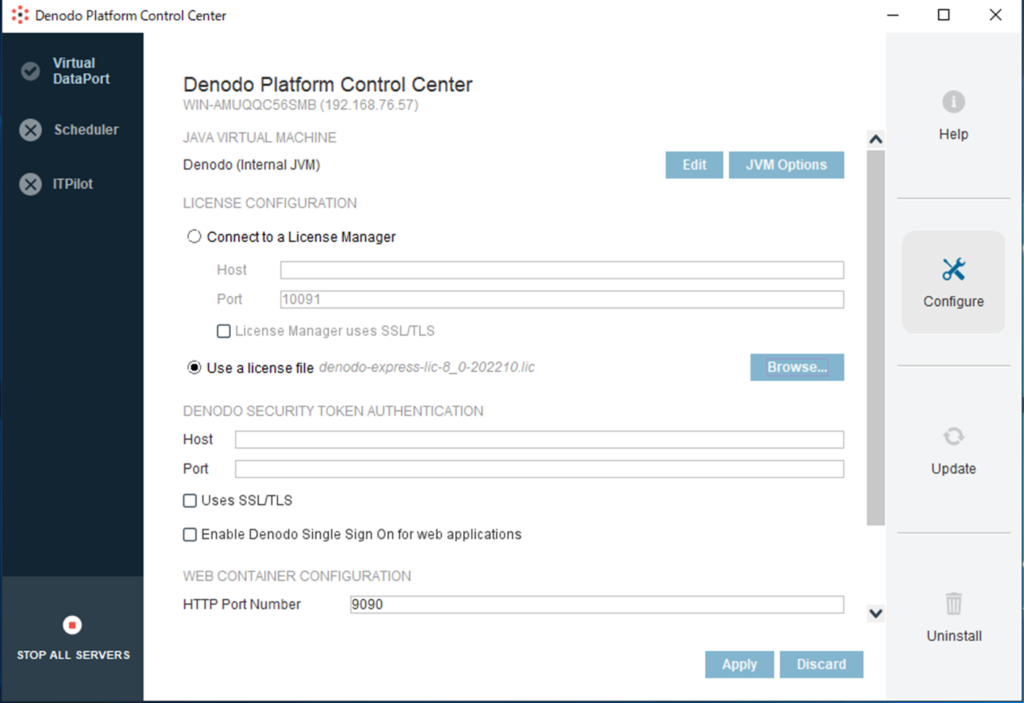Apply the configuration changes
The image size is (1024, 703).
point(739,664)
